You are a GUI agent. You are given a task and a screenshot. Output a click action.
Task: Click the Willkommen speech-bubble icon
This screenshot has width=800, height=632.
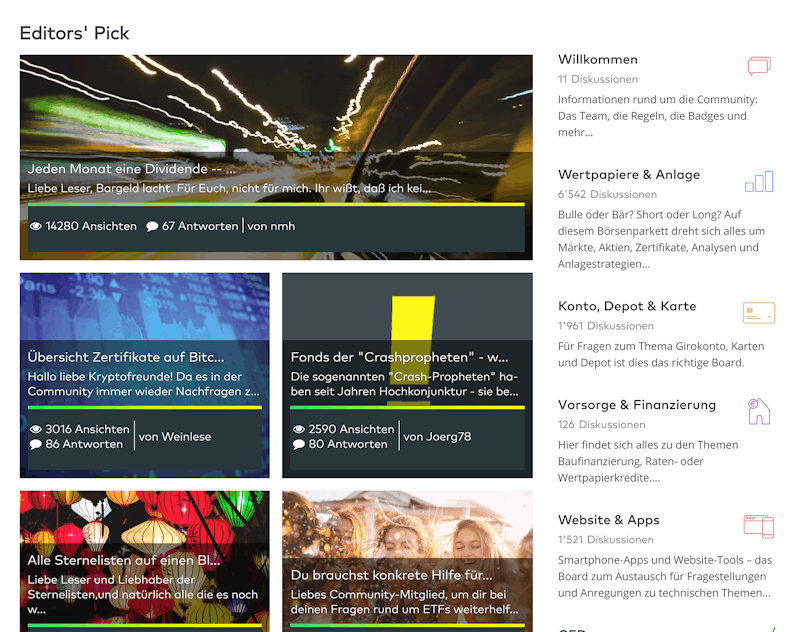759,66
